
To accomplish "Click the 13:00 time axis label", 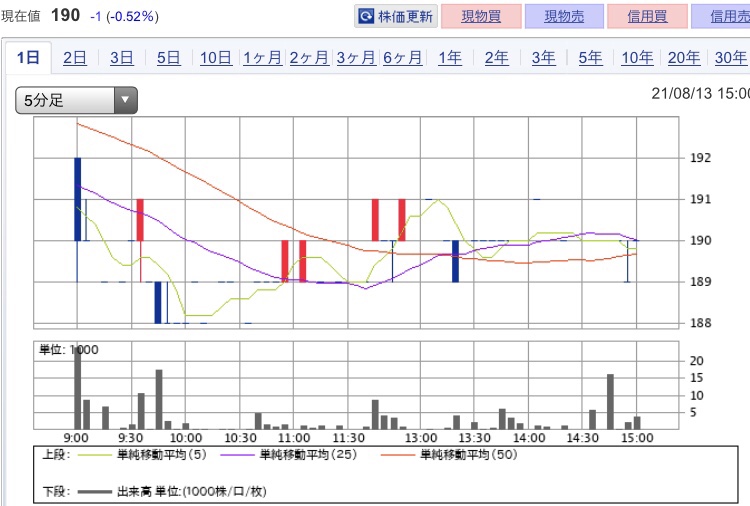I will (x=421, y=438).
